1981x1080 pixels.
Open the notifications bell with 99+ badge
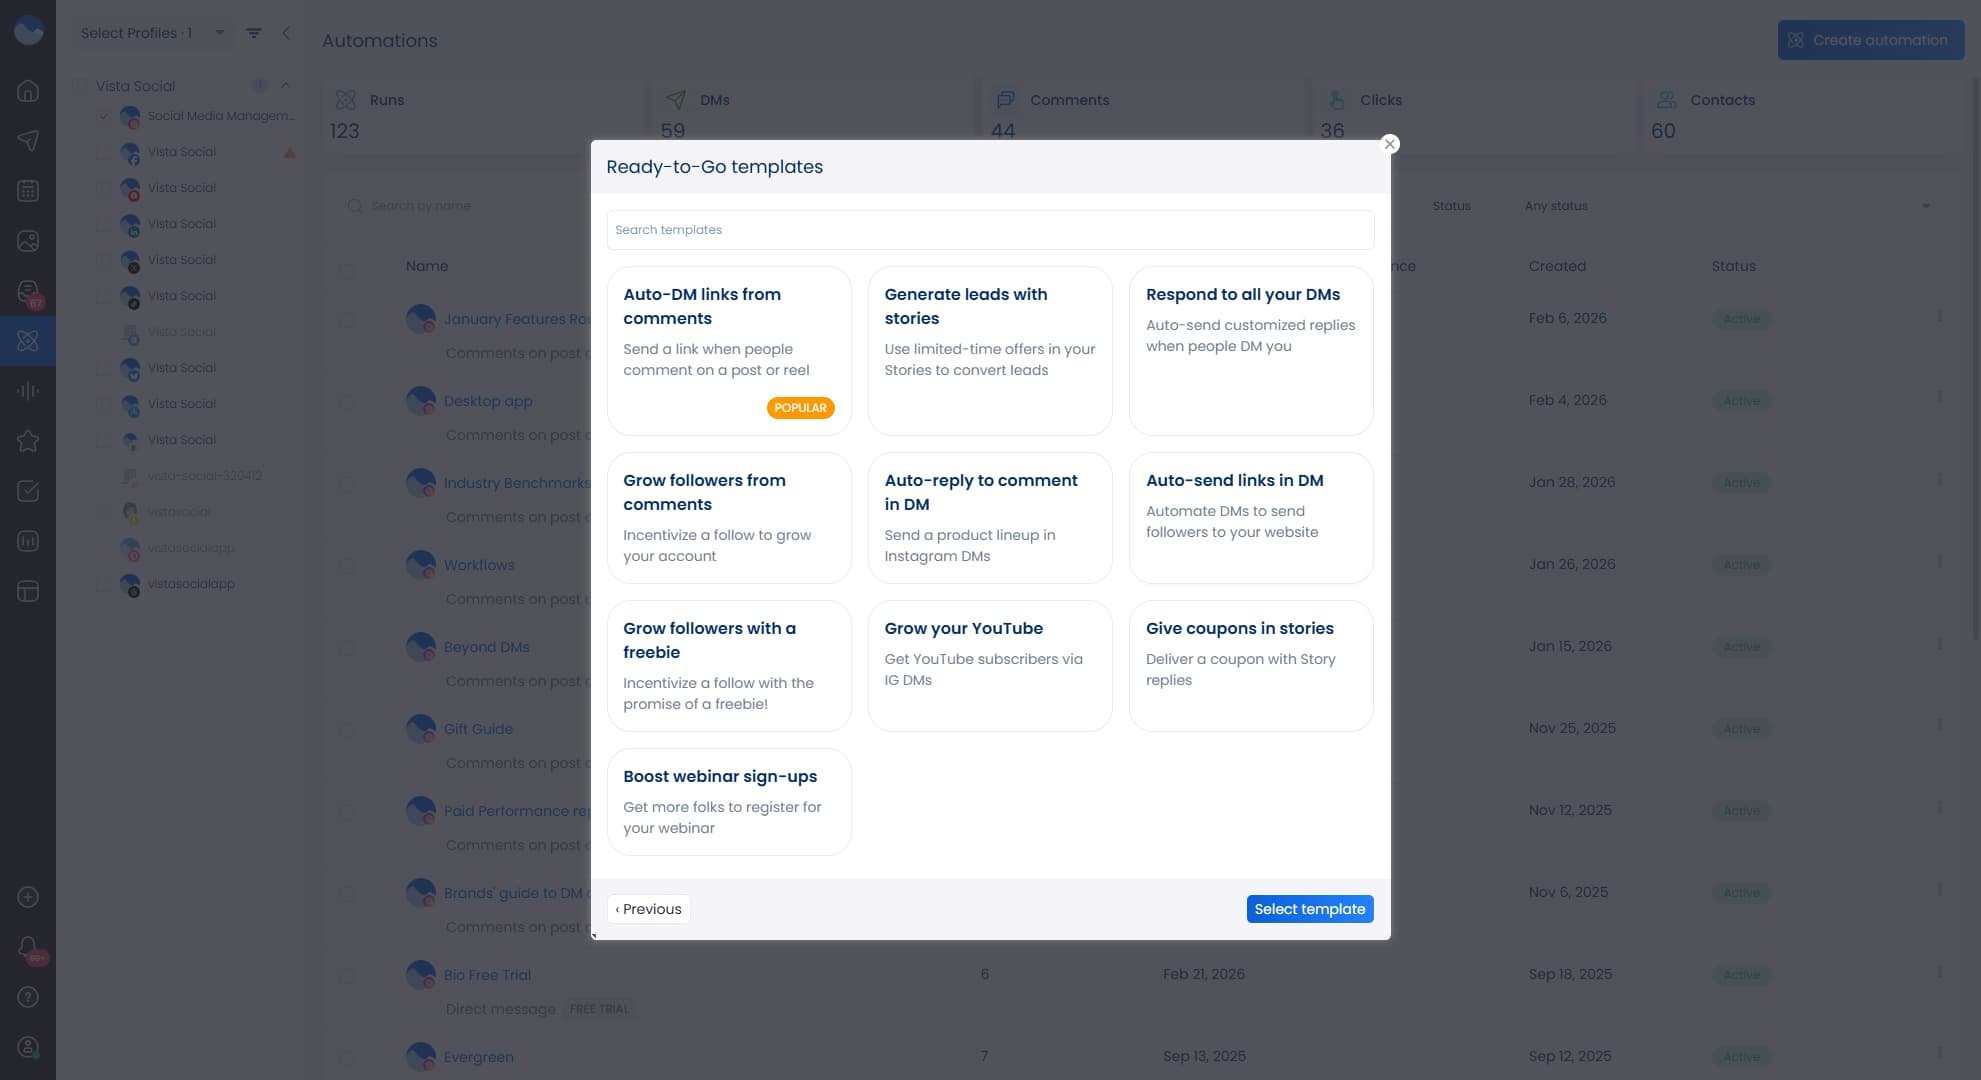click(27, 948)
